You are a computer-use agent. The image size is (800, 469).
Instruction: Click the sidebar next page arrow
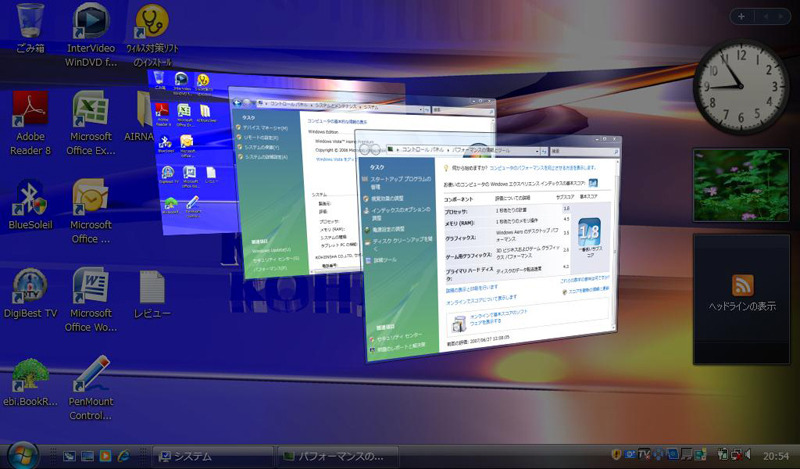(x=780, y=16)
